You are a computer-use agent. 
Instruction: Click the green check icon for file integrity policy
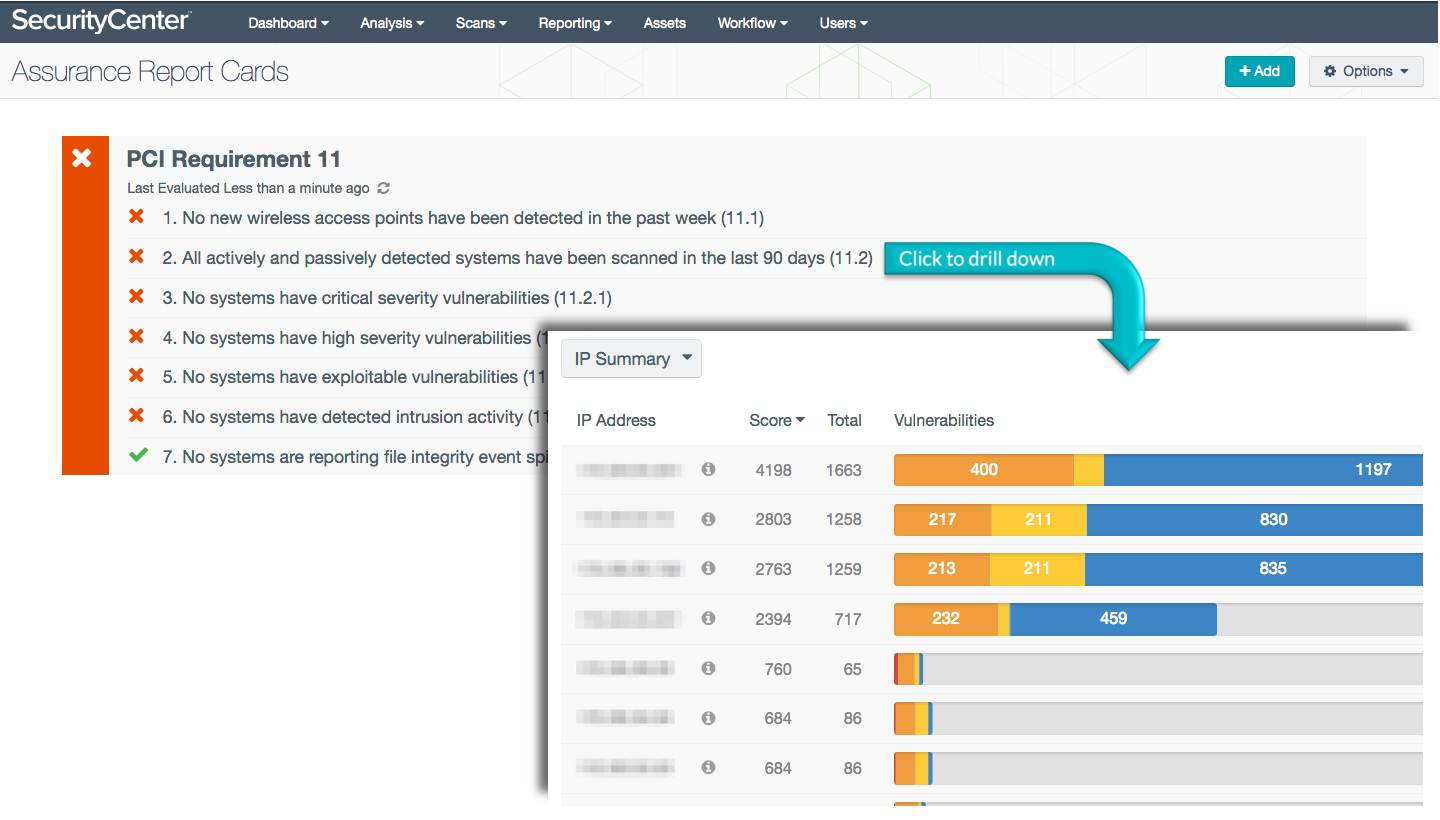(138, 456)
